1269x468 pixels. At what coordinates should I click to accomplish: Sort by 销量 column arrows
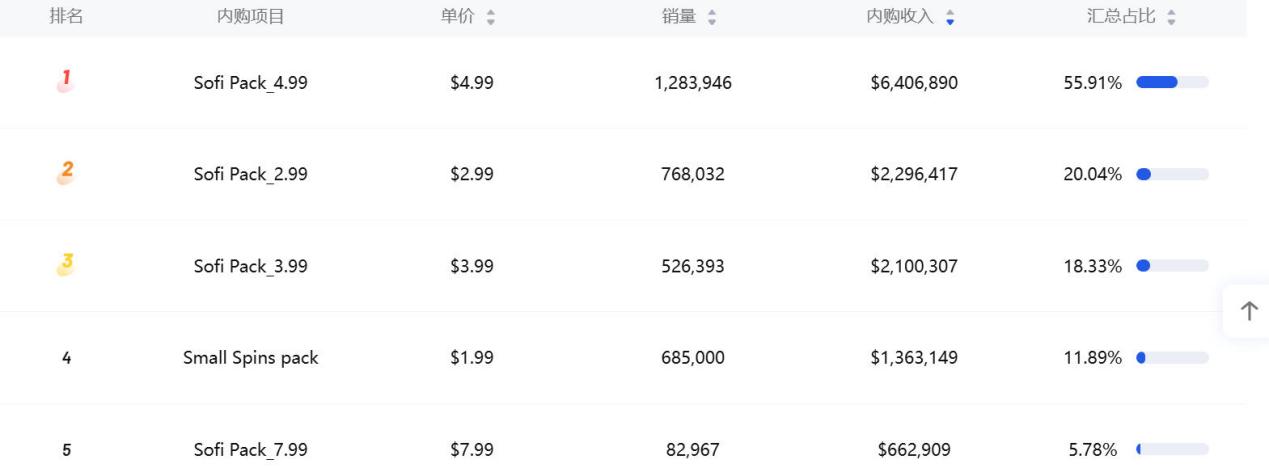click(712, 17)
